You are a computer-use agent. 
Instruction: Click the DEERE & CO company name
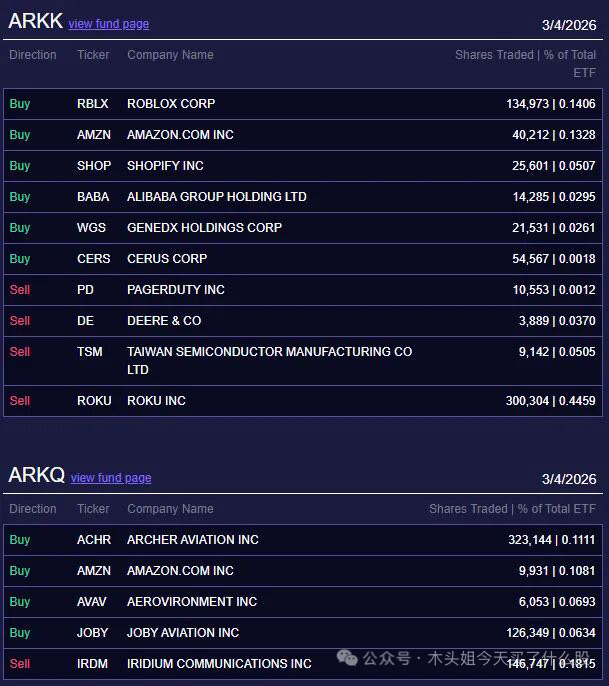(164, 321)
